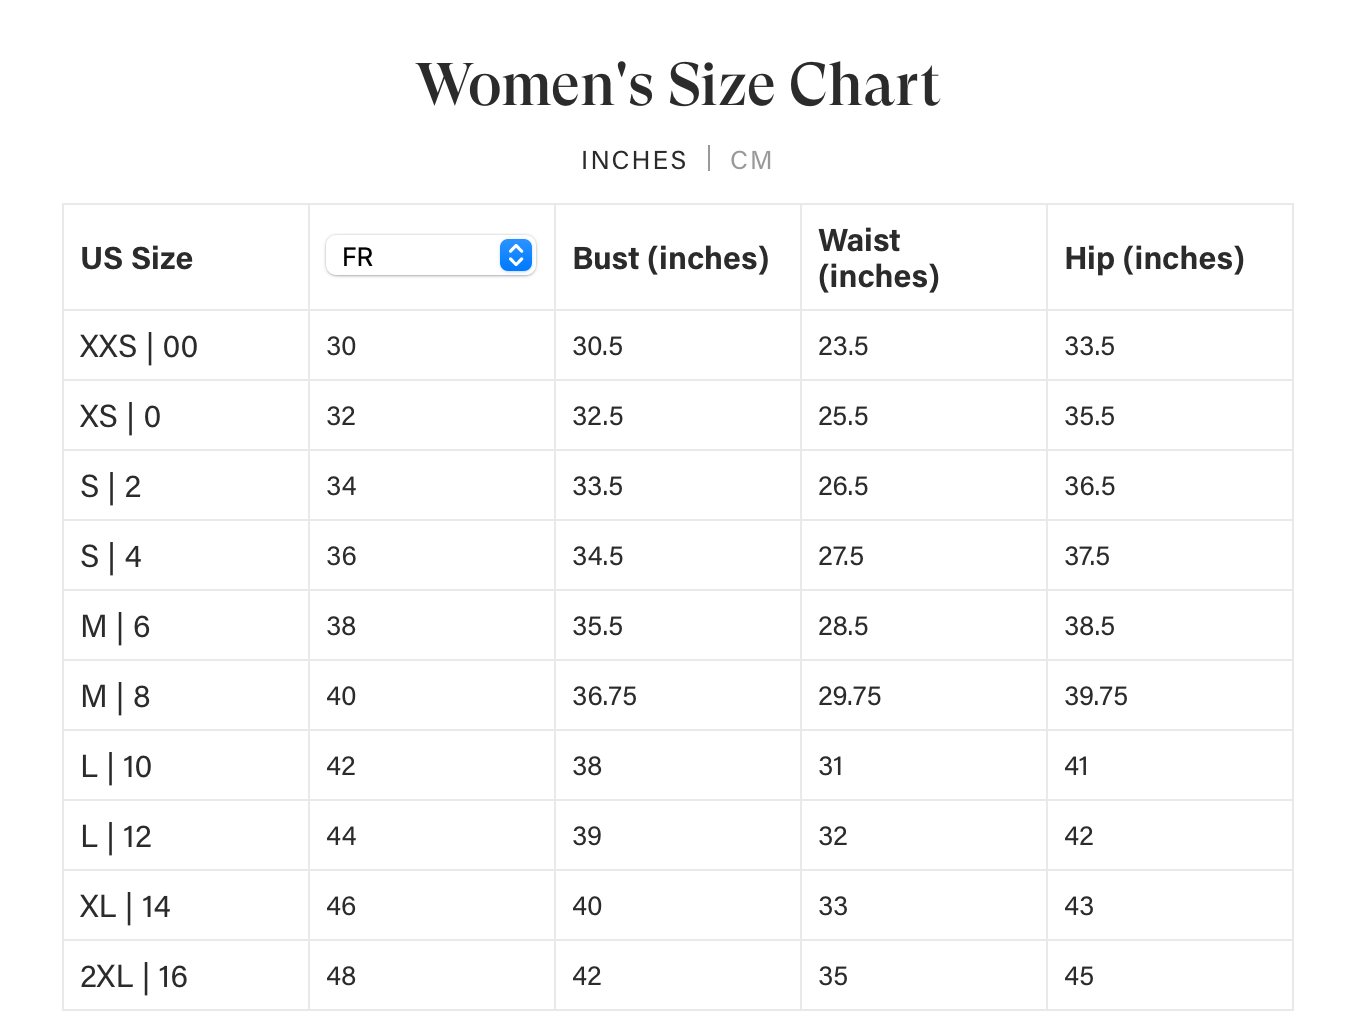Click the 27.5 waist value for S | 4
This screenshot has width=1360, height=1036.
pos(841,557)
